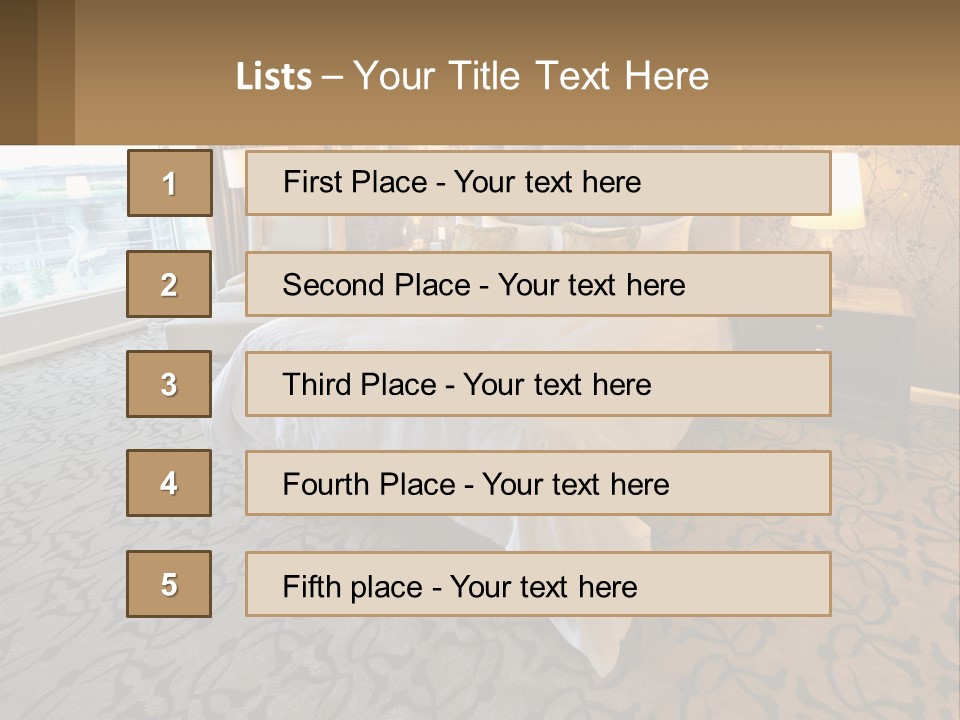This screenshot has height=720, width=960.
Task: Select the Third Place text field
Action: coord(538,384)
